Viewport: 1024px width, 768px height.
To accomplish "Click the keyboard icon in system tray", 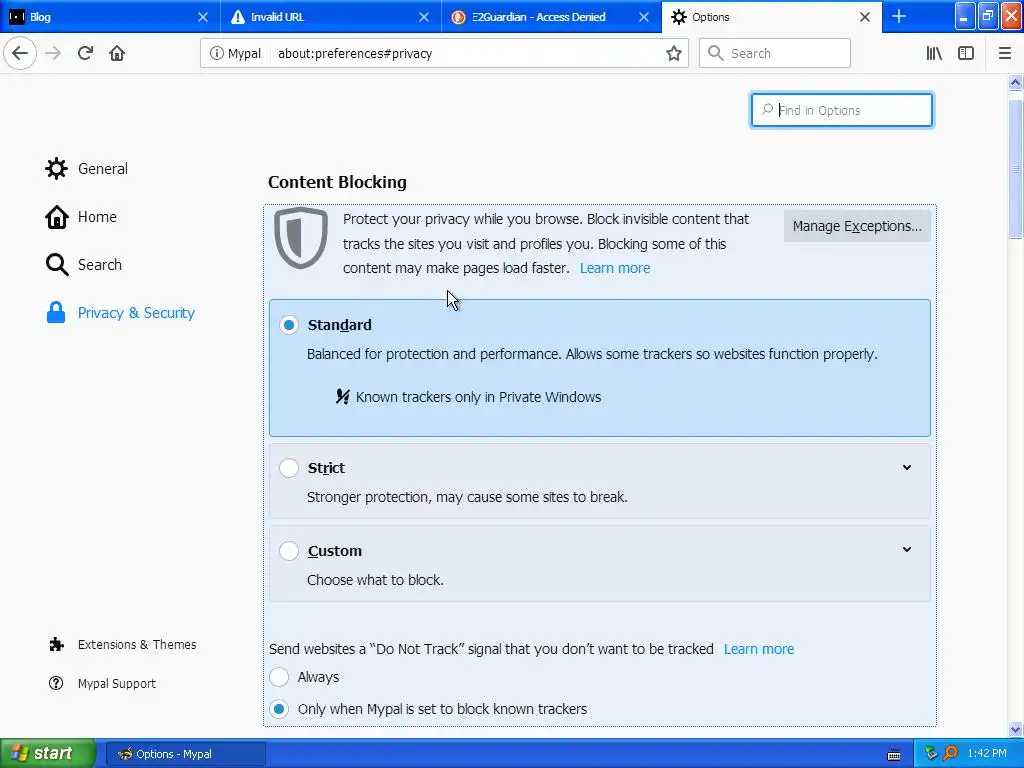I will click(x=894, y=754).
